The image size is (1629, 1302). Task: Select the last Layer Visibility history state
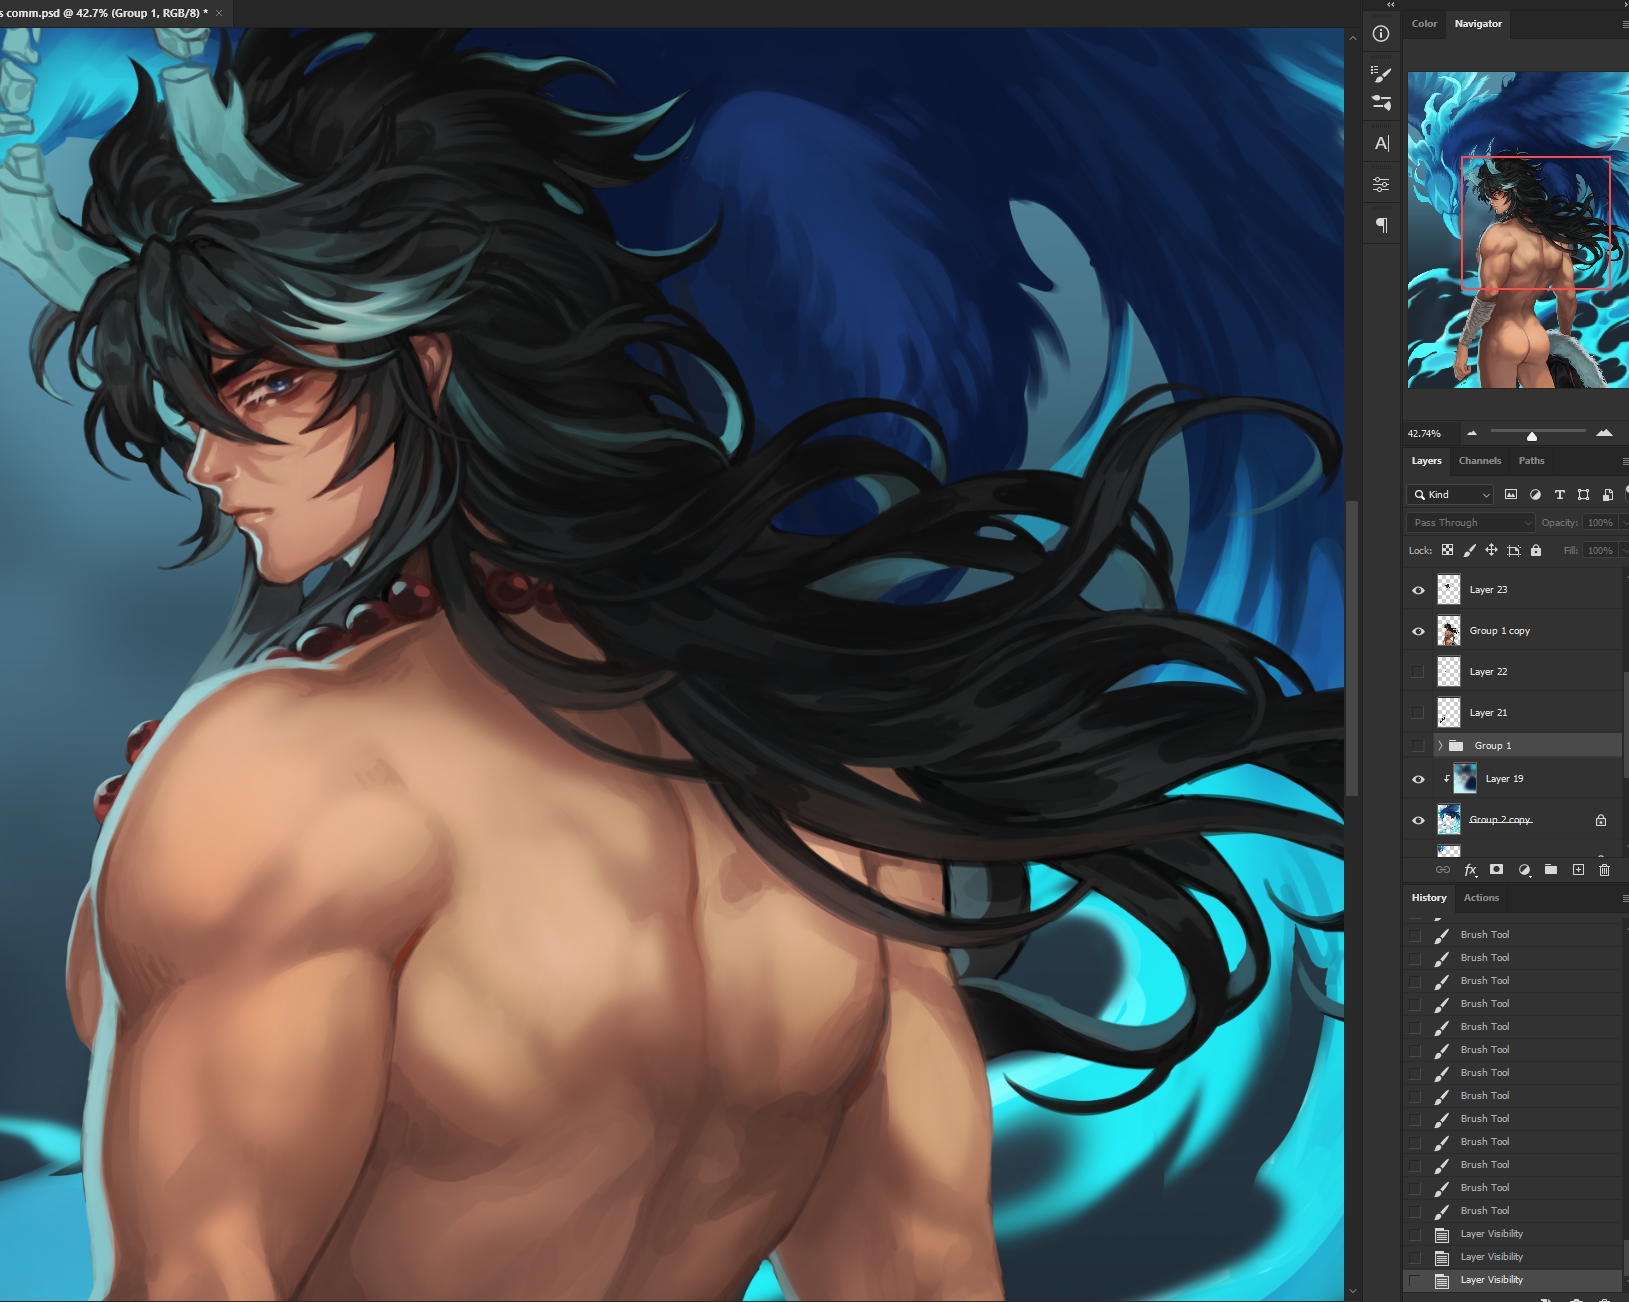point(1491,1280)
